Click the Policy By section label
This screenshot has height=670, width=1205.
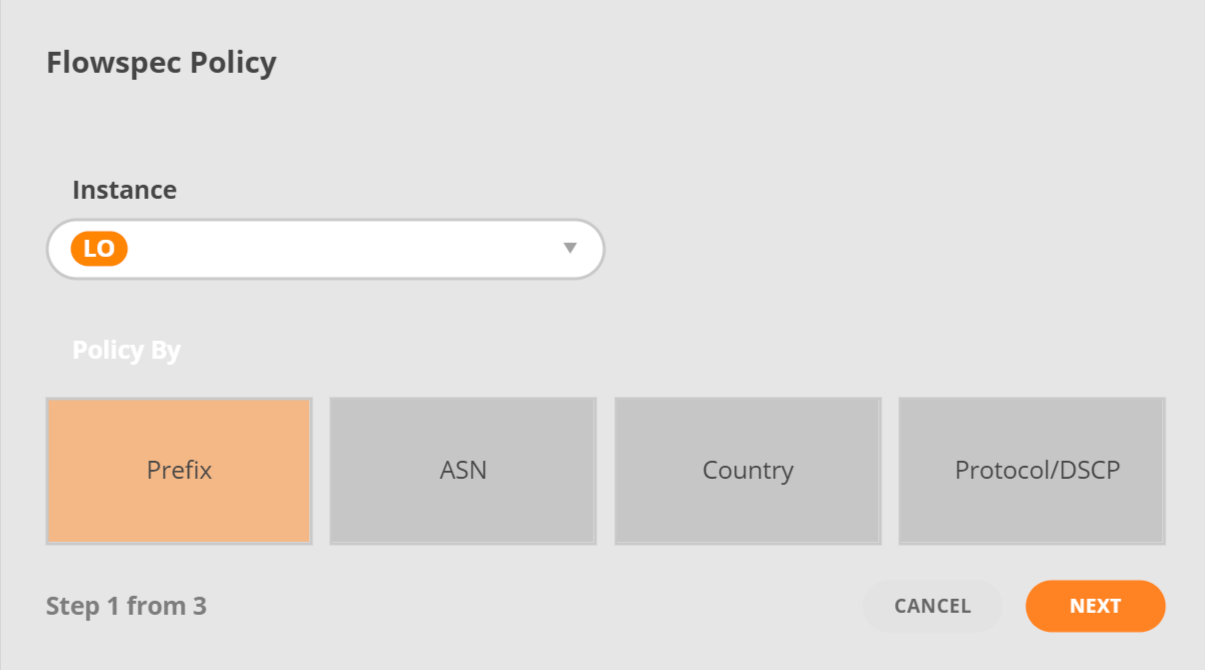126,351
